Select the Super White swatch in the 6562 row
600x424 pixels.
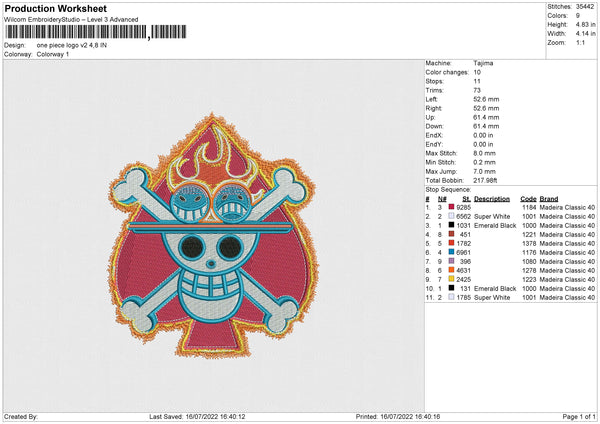(x=451, y=216)
